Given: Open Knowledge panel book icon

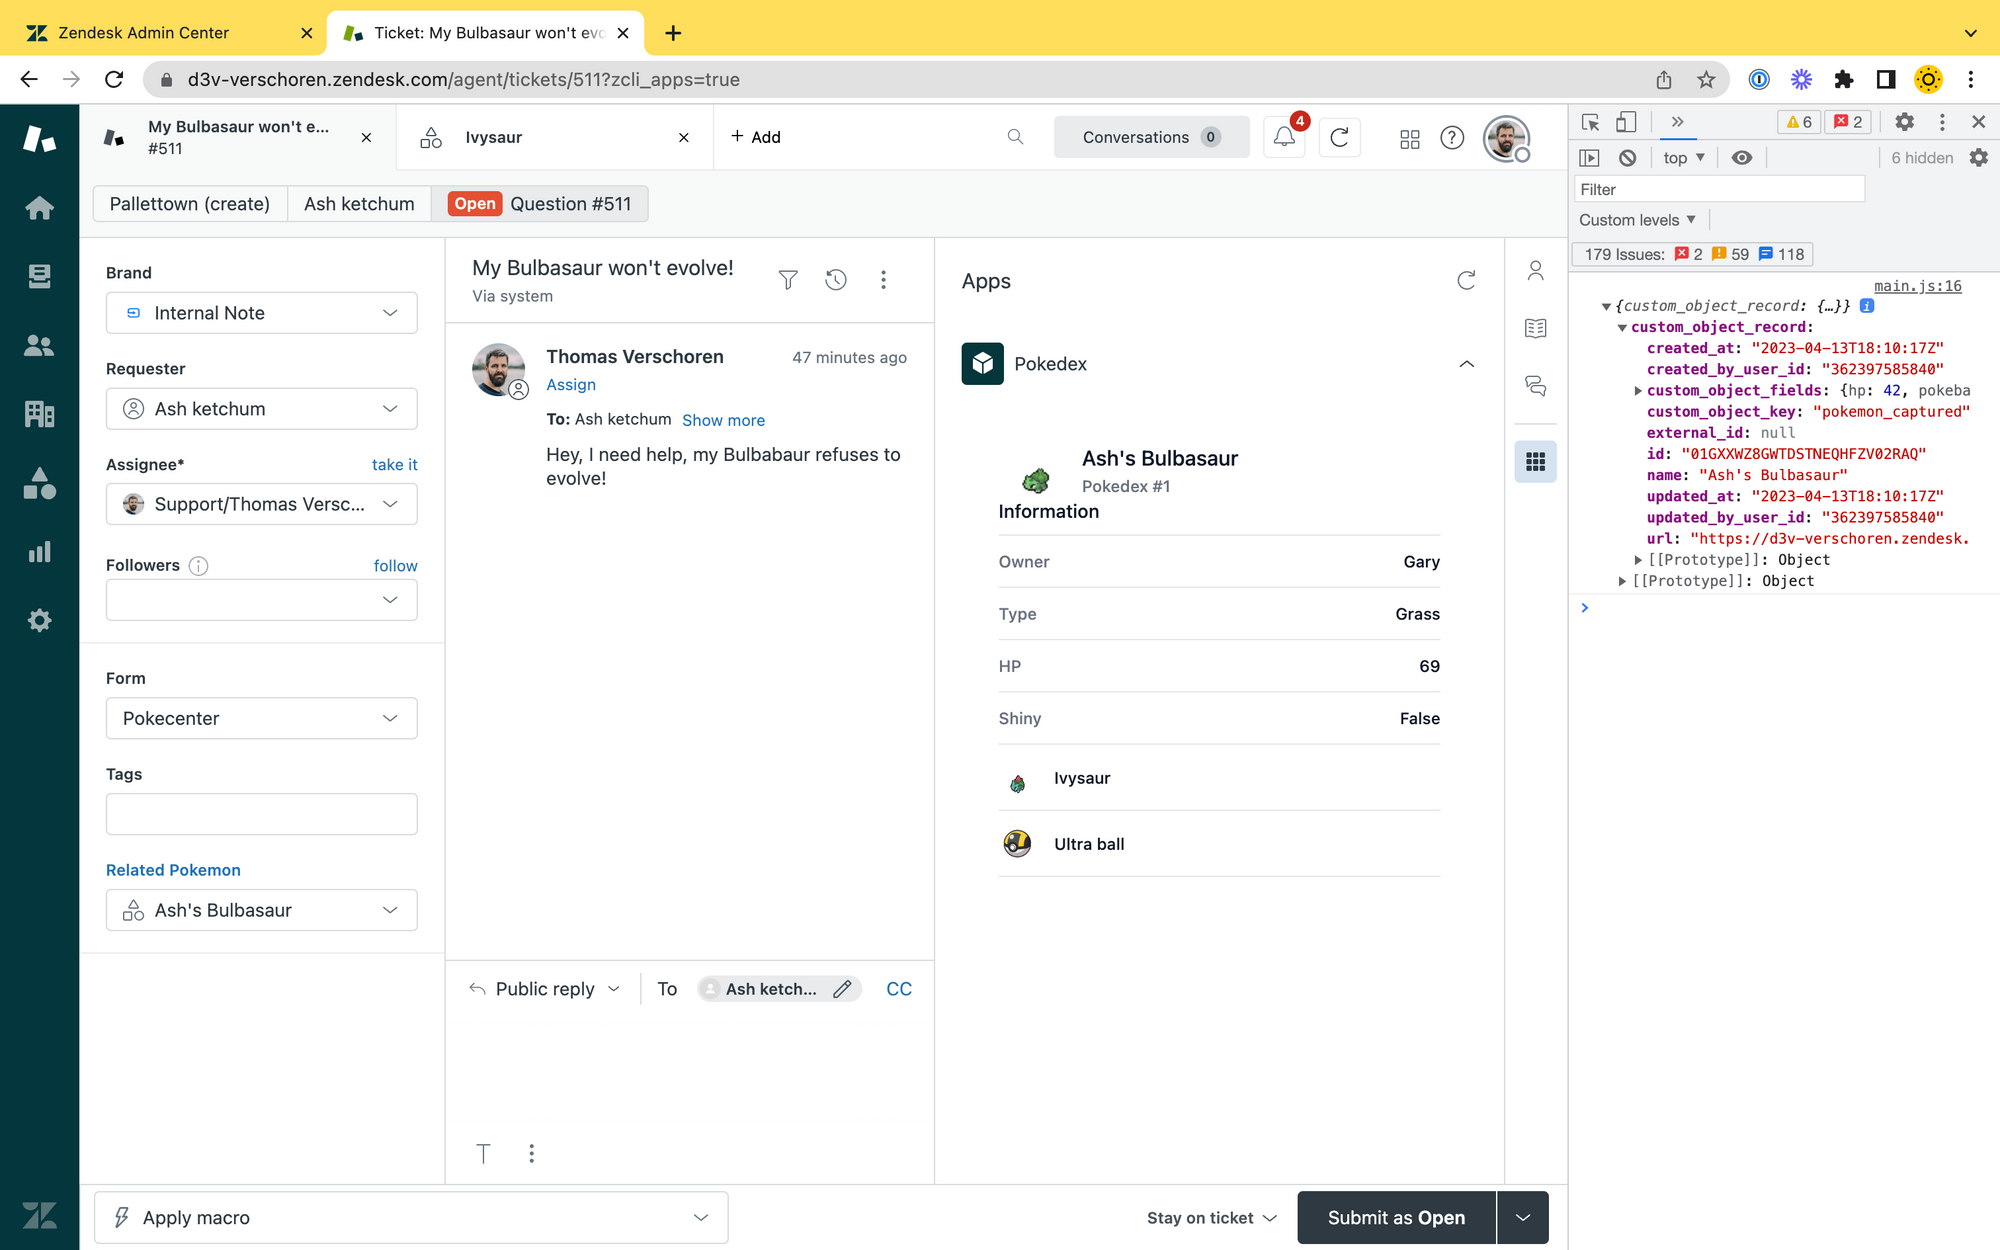Looking at the screenshot, I should pos(1535,328).
